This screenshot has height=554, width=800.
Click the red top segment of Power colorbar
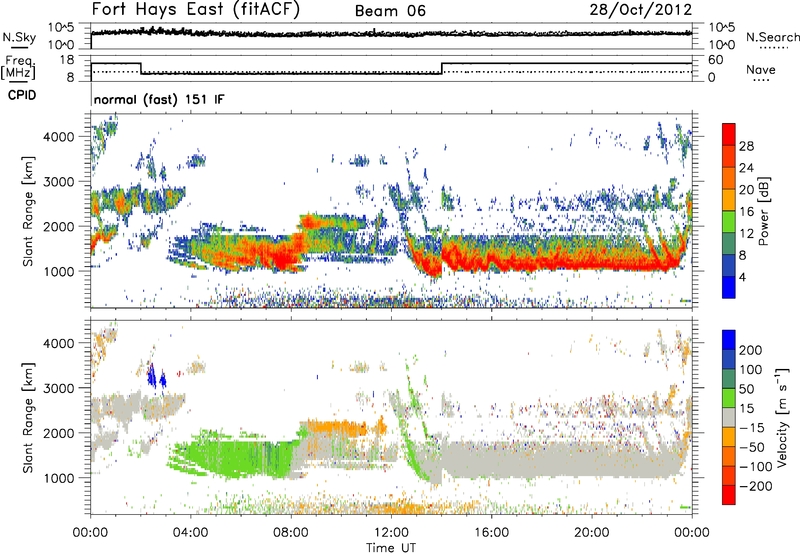coord(729,134)
